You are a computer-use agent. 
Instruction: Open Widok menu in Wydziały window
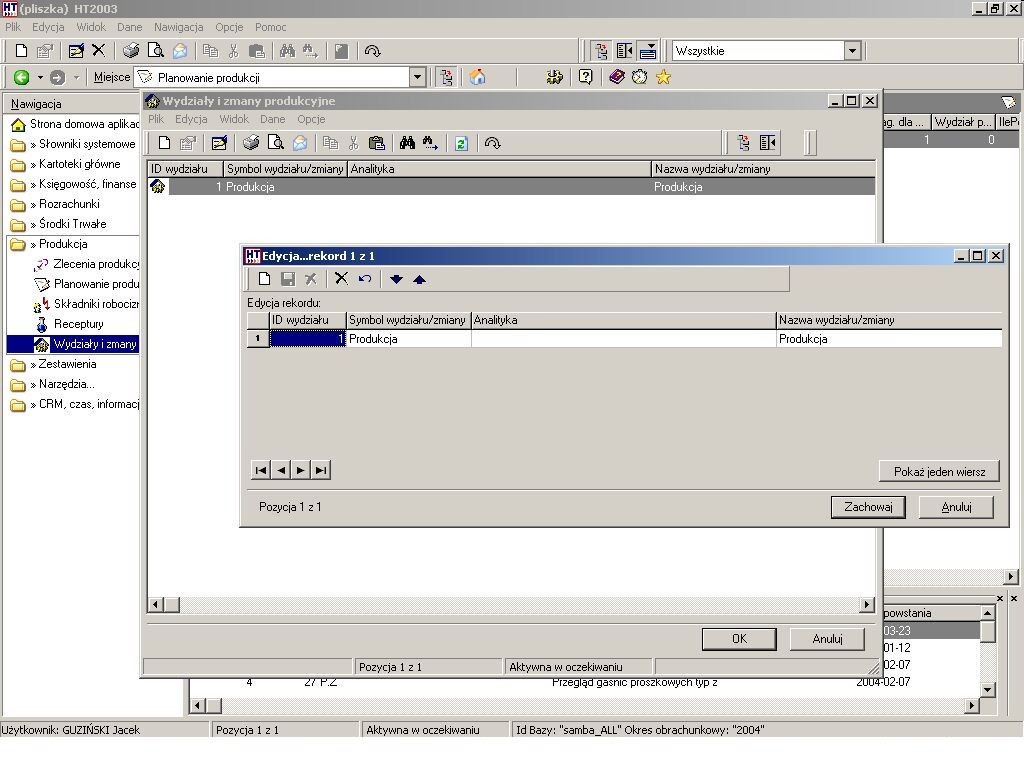click(x=234, y=119)
